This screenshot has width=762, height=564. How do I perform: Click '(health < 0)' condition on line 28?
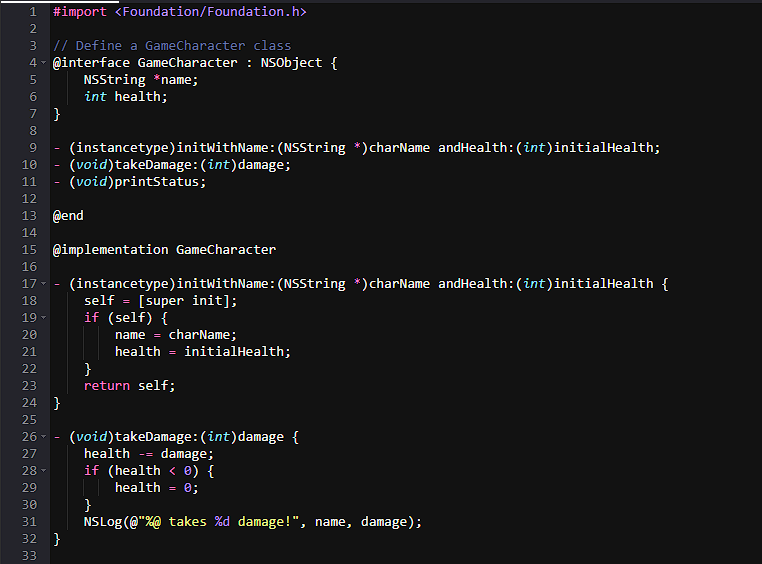point(153,471)
